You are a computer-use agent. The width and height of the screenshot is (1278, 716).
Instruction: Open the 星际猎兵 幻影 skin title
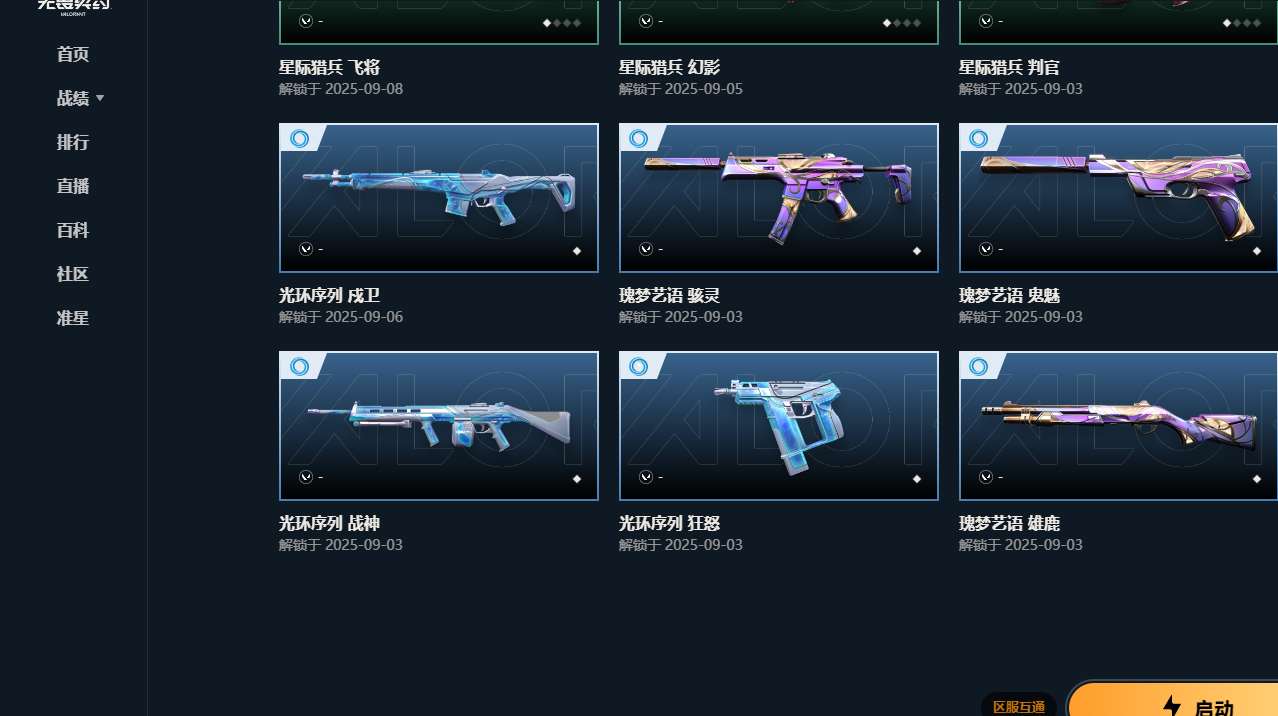(669, 67)
